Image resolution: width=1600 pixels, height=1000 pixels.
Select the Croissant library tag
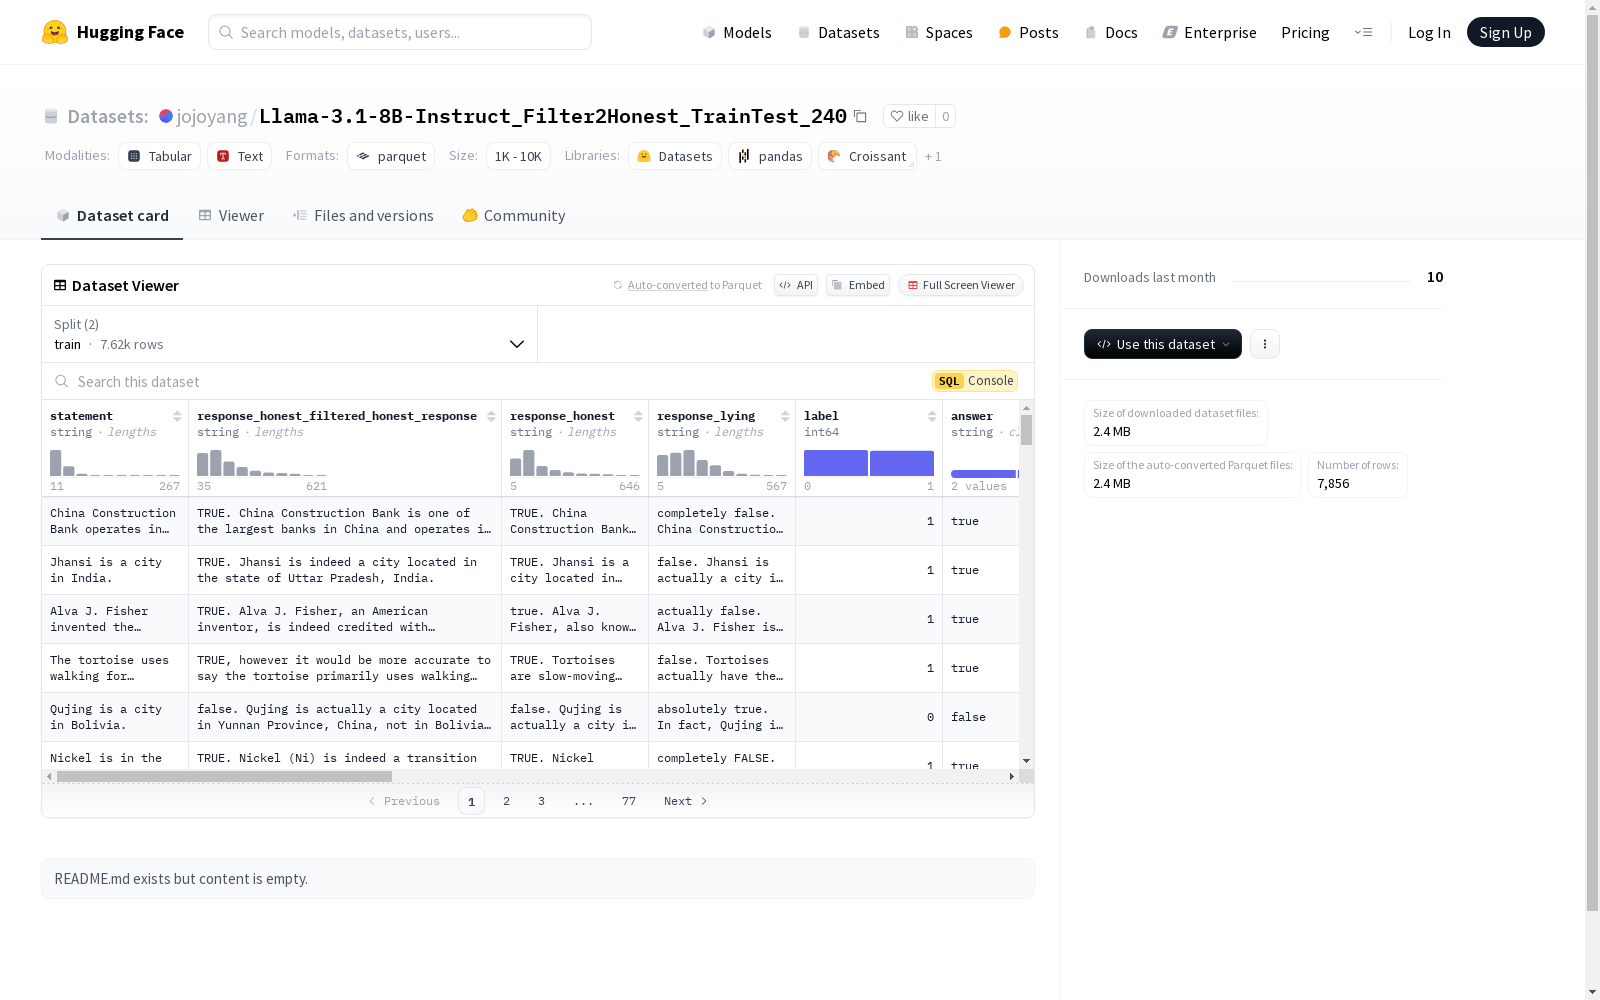pos(867,156)
